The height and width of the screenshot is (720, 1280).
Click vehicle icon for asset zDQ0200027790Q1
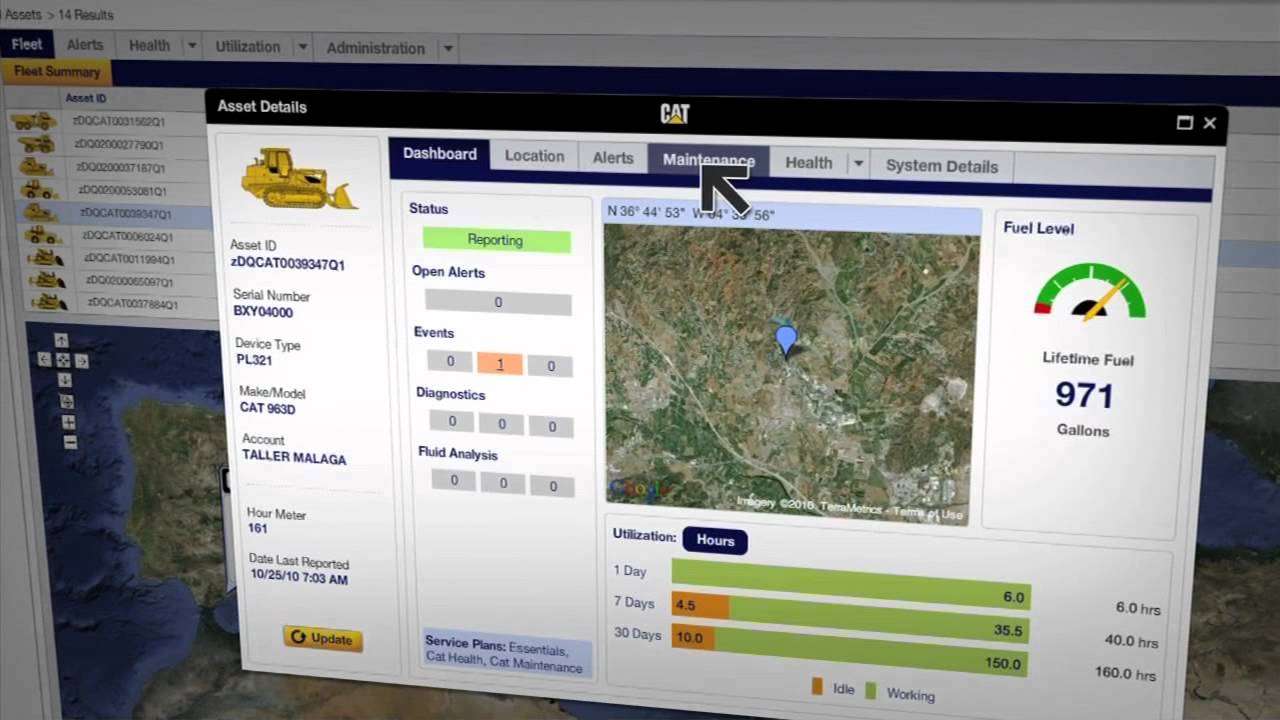36,144
